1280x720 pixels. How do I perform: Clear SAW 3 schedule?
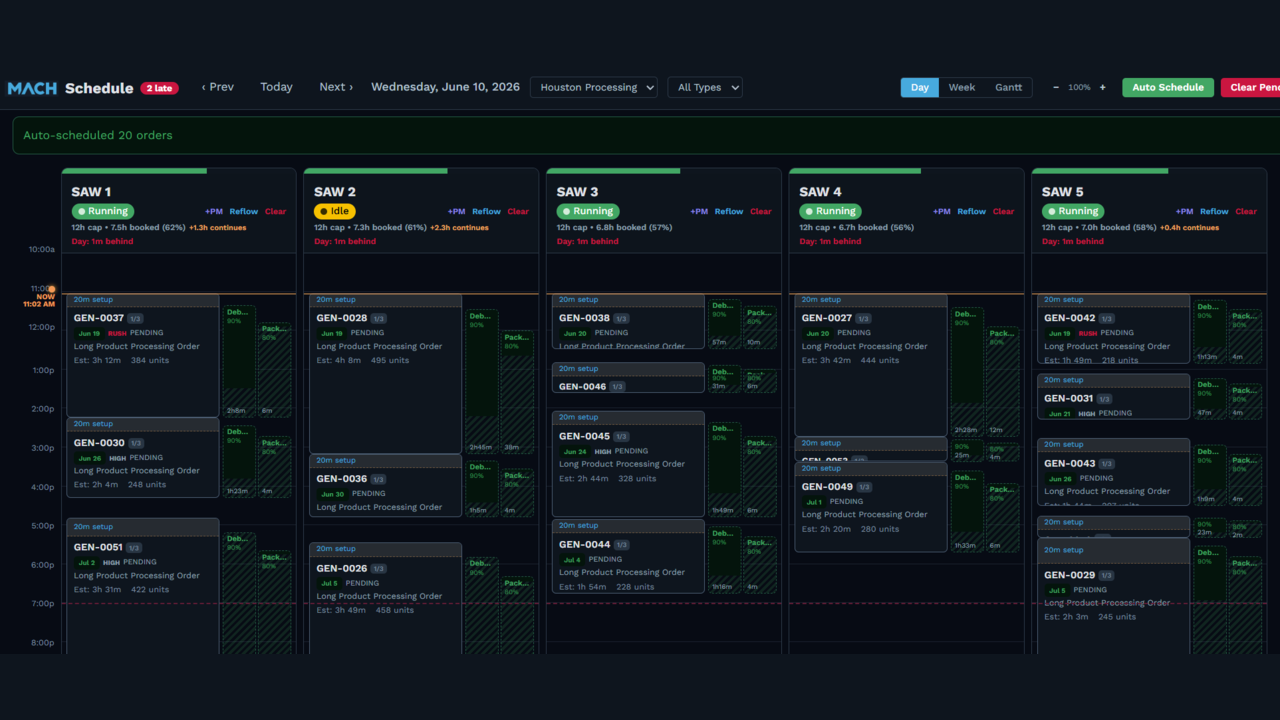coord(761,211)
